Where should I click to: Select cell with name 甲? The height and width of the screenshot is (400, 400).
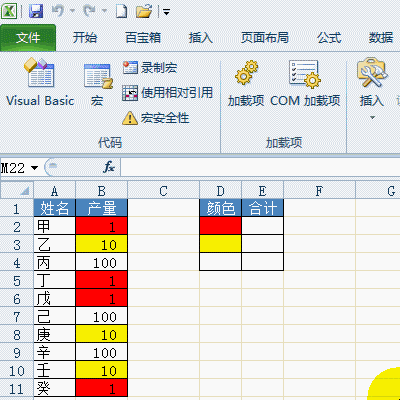click(x=55, y=227)
